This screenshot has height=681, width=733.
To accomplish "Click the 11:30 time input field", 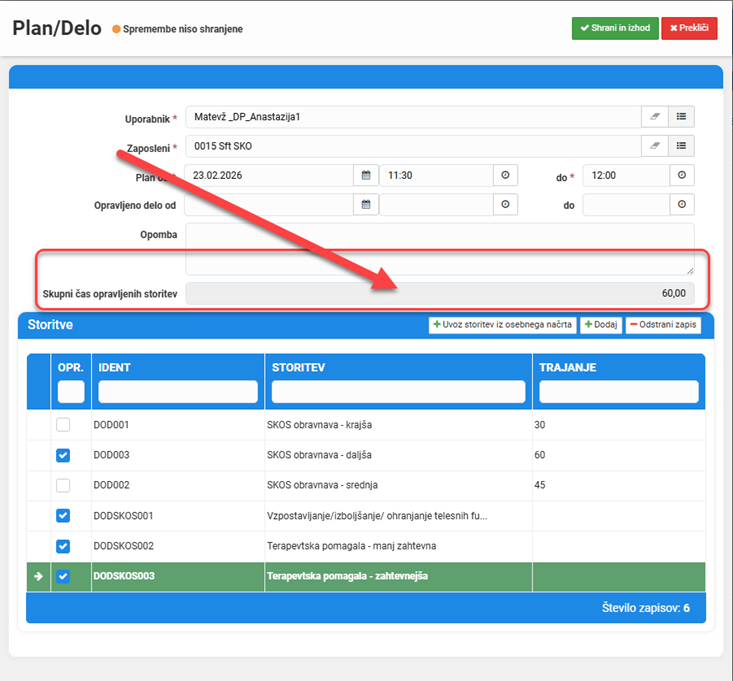I will [x=437, y=175].
